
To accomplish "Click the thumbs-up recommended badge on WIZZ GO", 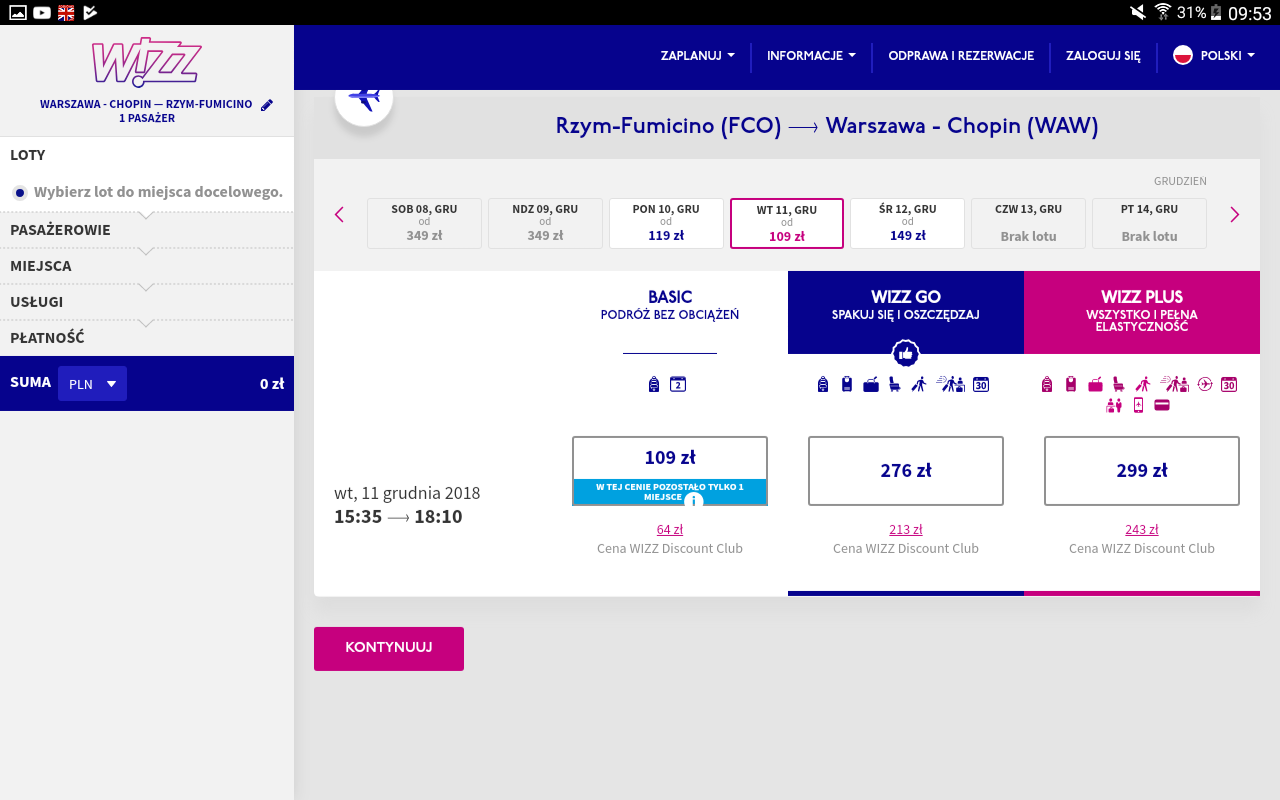I will click(906, 353).
